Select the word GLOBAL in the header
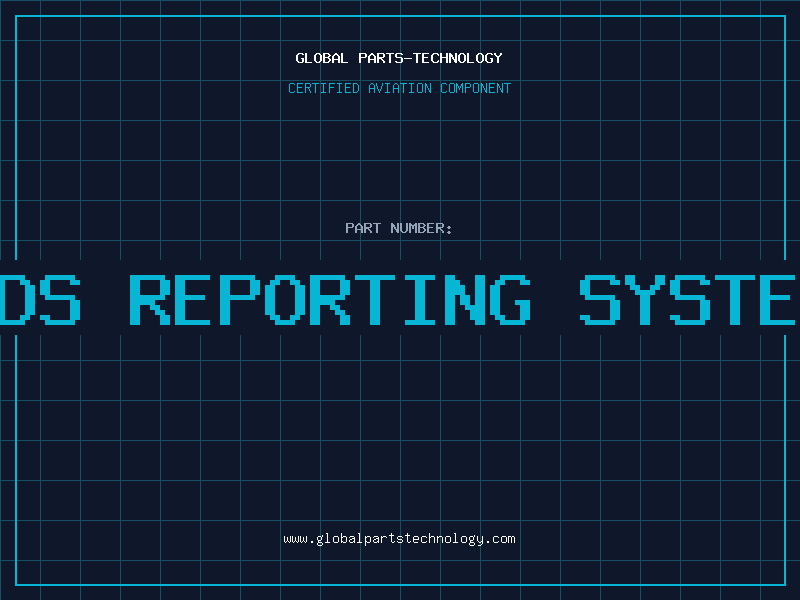Screen dimensions: 800x600 321,58
